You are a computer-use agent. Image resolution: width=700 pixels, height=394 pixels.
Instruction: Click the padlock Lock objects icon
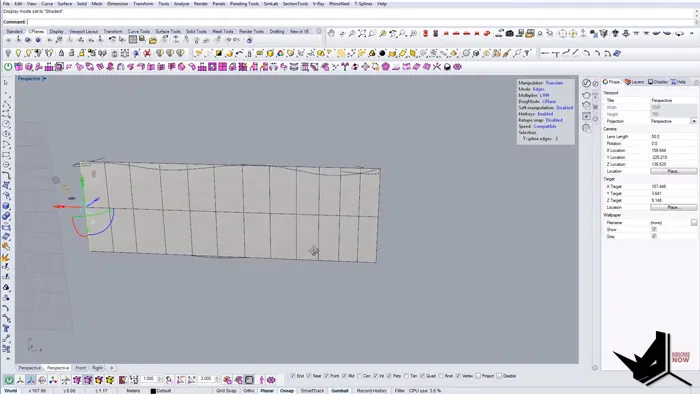click(62, 53)
